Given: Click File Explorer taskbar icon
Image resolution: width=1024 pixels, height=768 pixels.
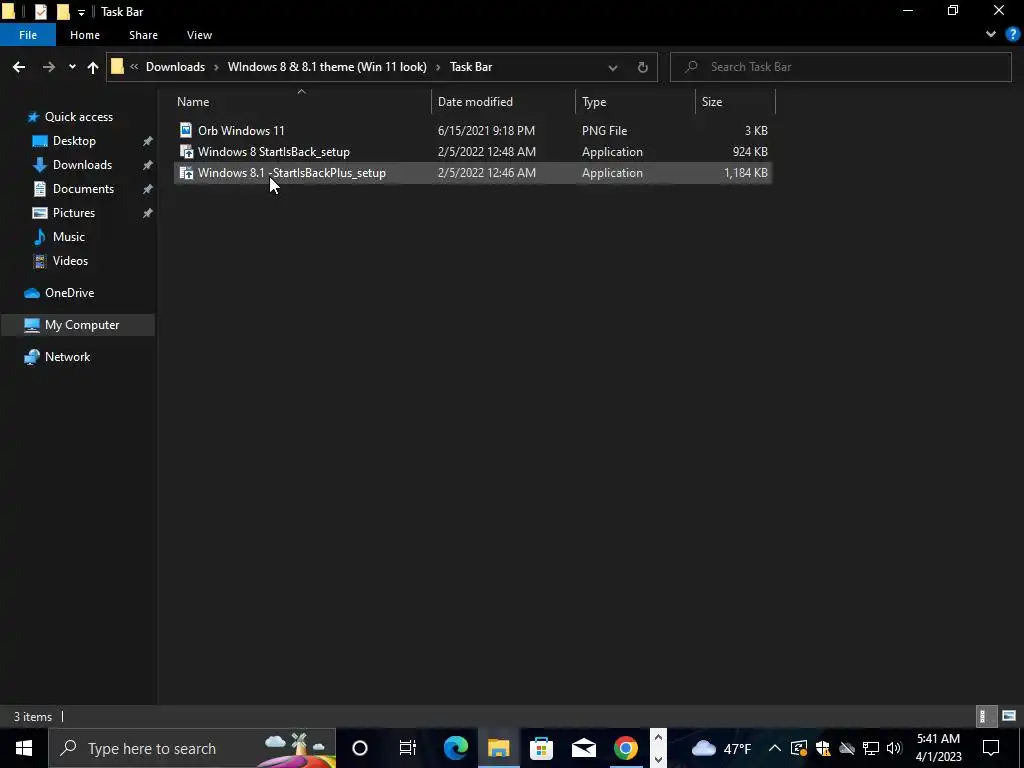Looking at the screenshot, I should [499, 748].
